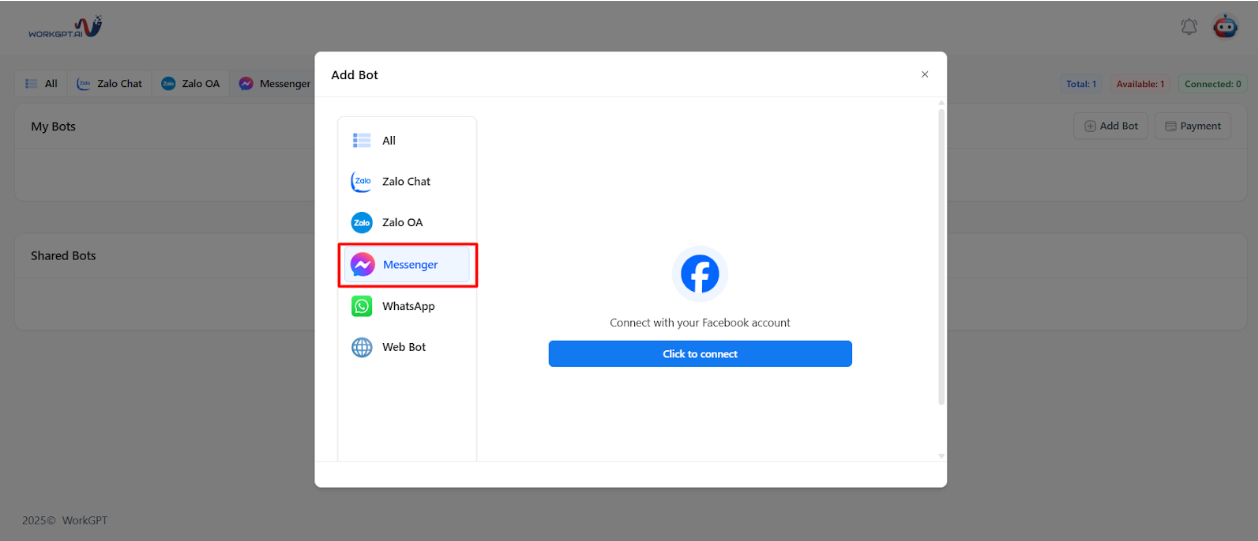This screenshot has width=1258, height=541.
Task: Click the WhatsApp icon in sidebar
Action: pyautogui.click(x=362, y=306)
